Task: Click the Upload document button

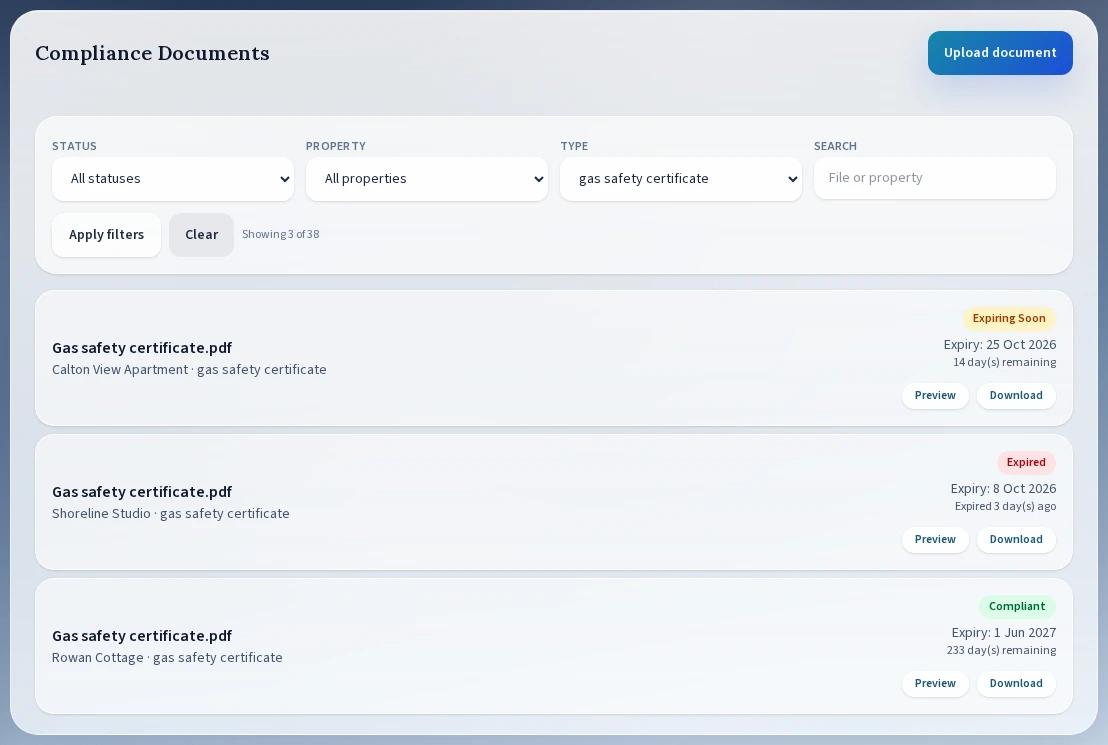Action: pyautogui.click(x=1000, y=53)
